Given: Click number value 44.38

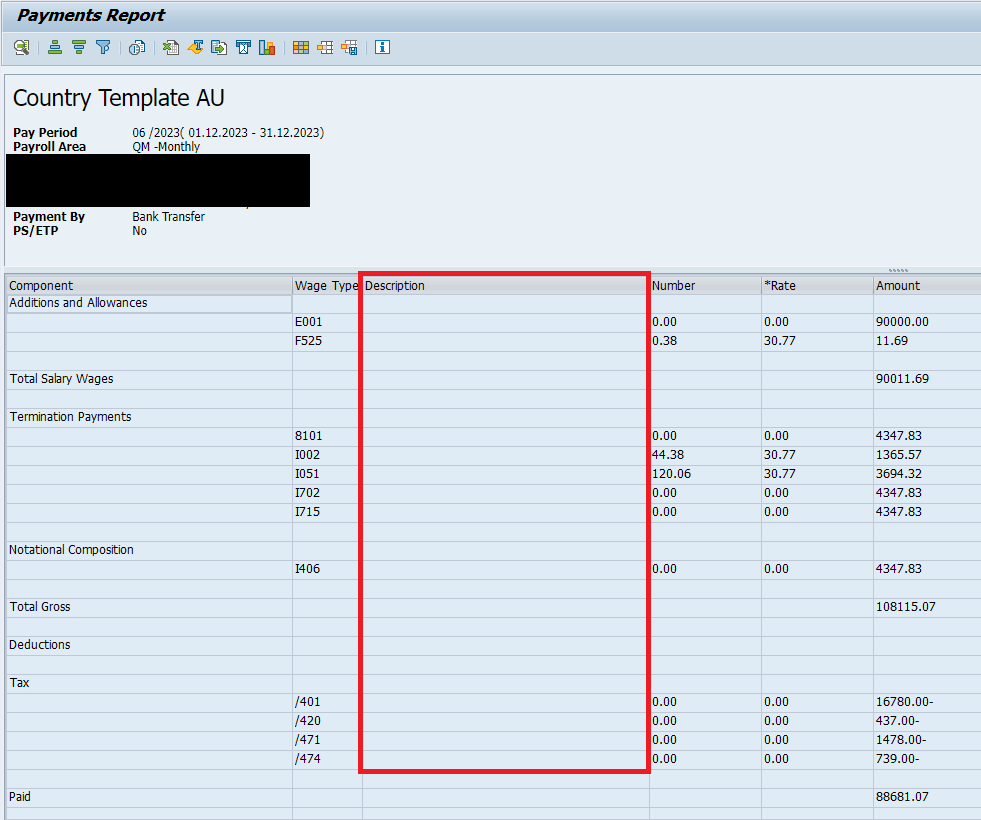Looking at the screenshot, I should point(668,455).
